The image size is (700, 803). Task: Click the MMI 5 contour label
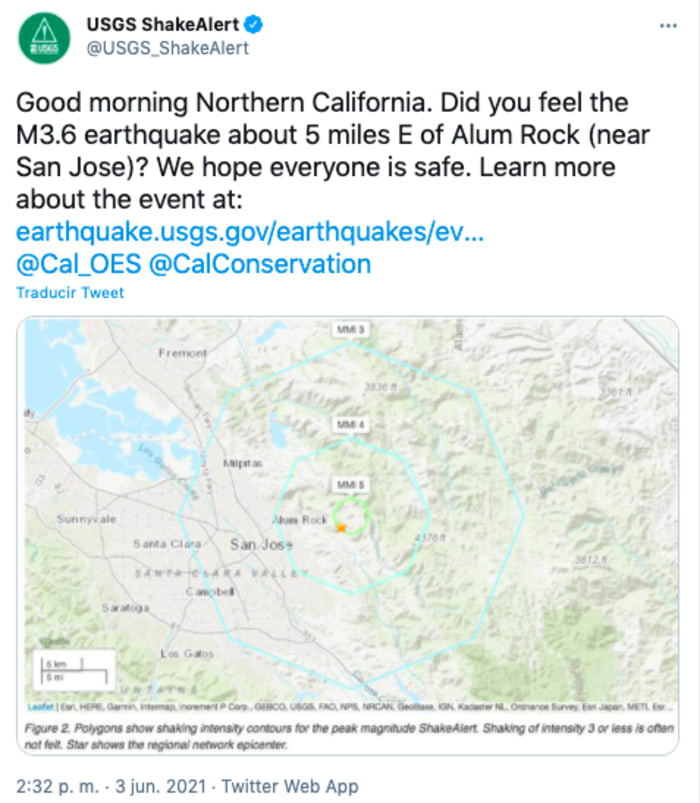pyautogui.click(x=349, y=484)
